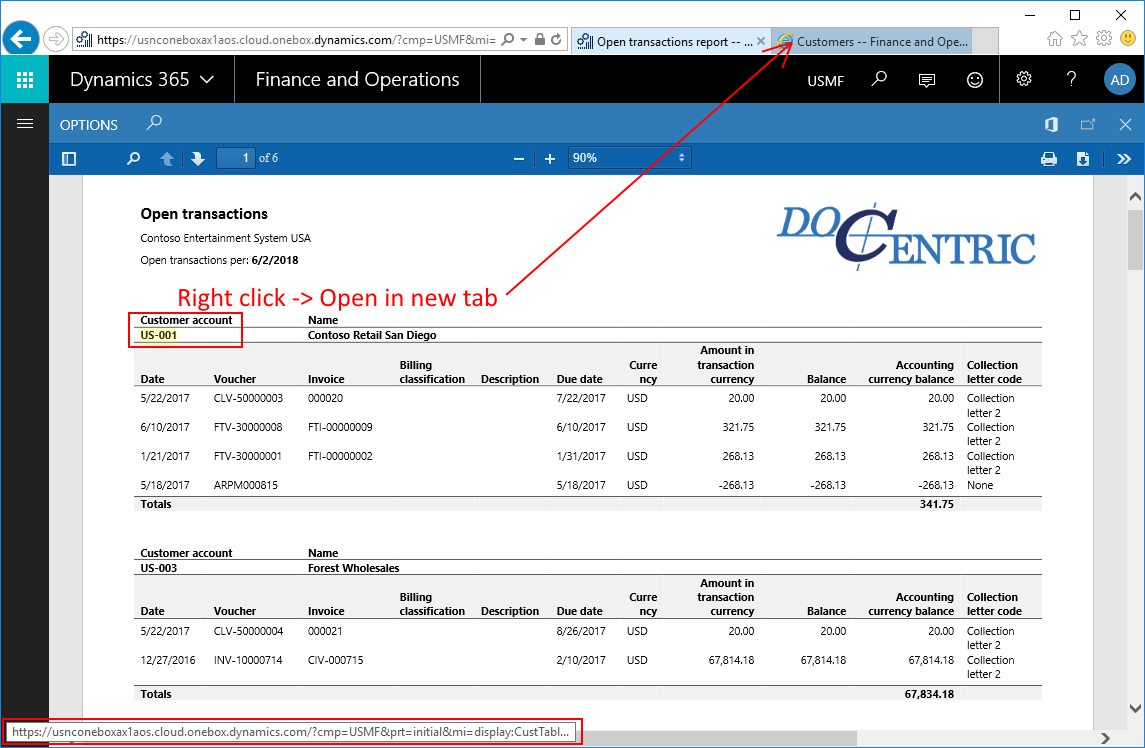The image size is (1145, 748).
Task: Click the horizontal scrollbar right arrow
Action: [1105, 739]
